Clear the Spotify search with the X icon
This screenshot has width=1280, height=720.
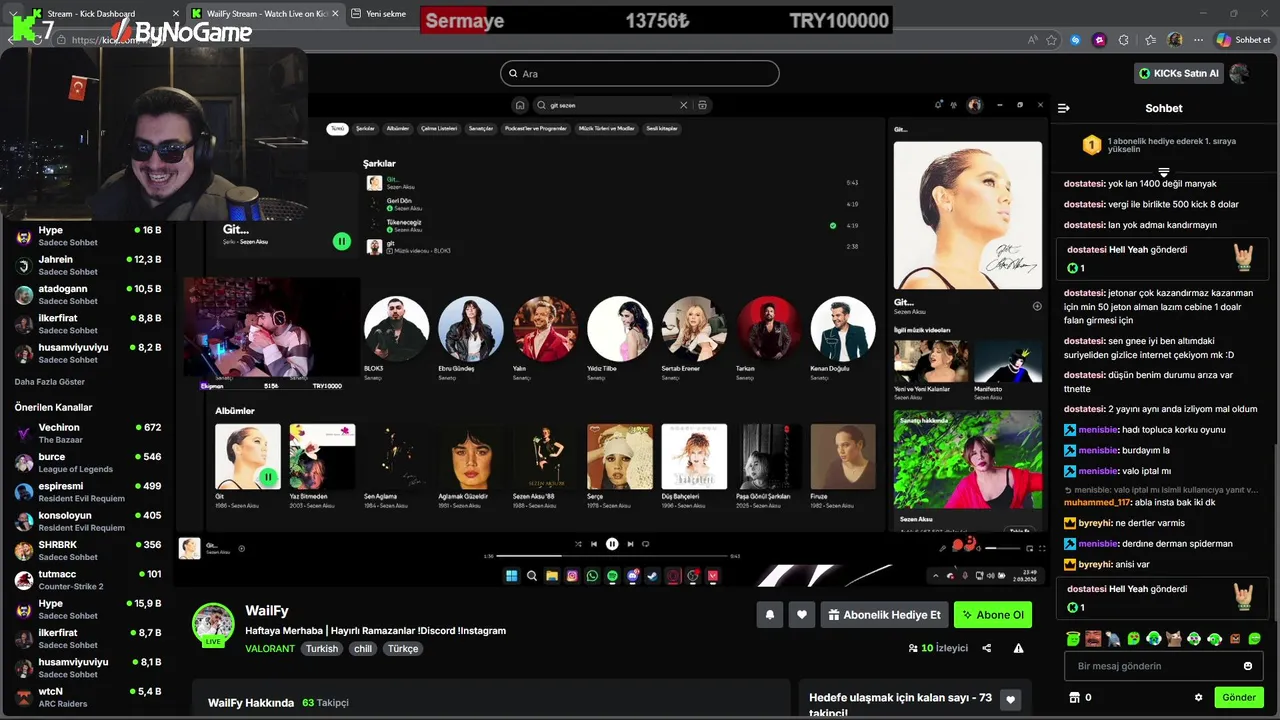point(684,105)
